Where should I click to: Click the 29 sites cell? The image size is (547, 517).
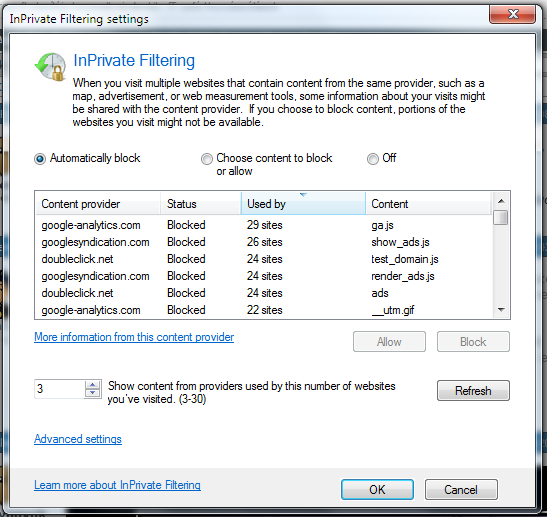click(265, 225)
